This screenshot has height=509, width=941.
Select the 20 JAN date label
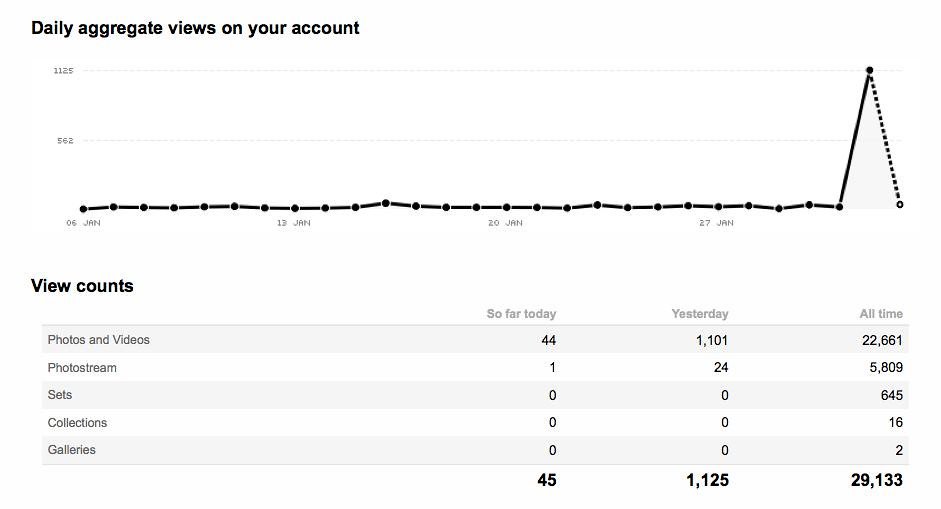click(x=506, y=223)
